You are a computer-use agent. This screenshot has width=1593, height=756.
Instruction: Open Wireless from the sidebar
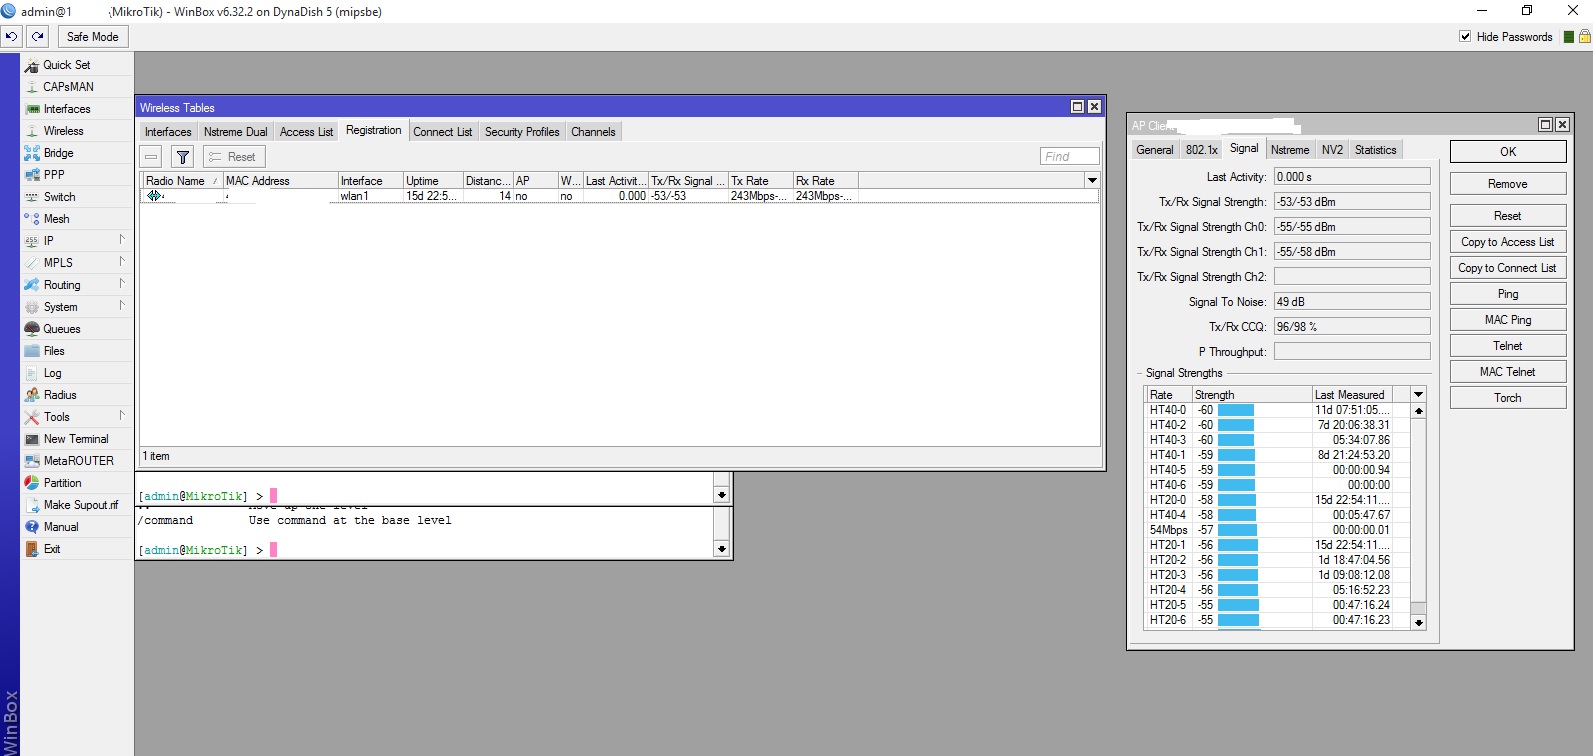(x=63, y=131)
